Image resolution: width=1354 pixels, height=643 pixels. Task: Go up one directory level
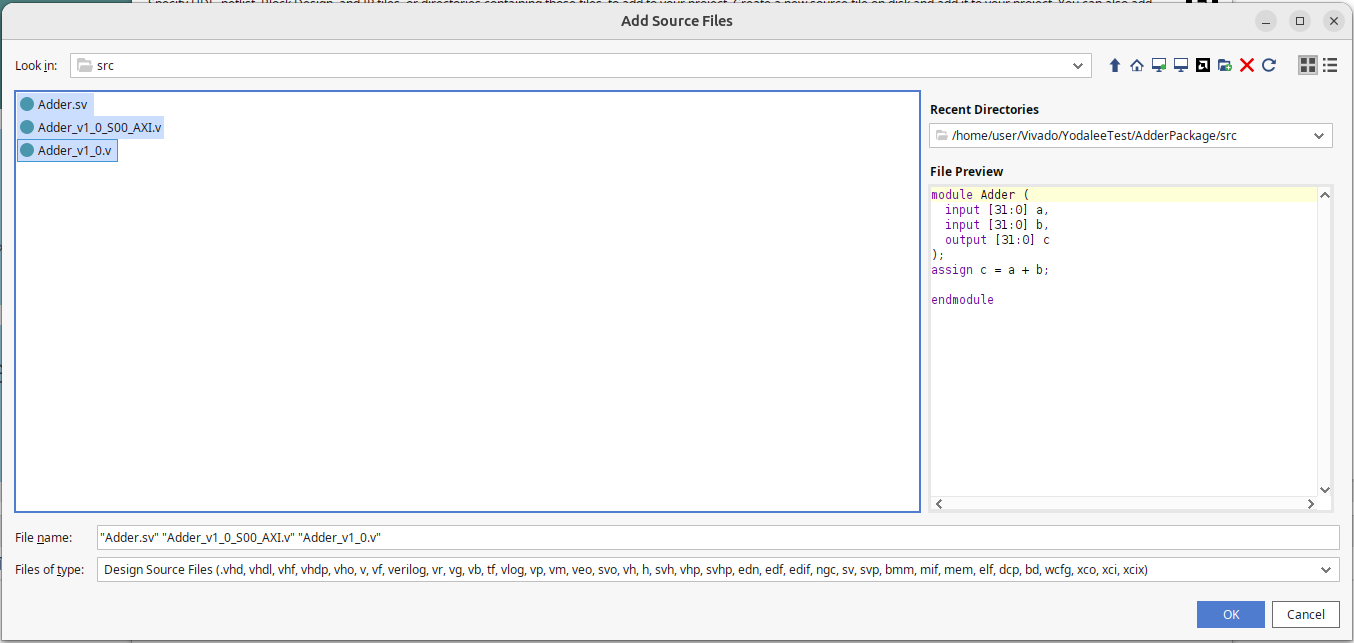(x=1115, y=65)
